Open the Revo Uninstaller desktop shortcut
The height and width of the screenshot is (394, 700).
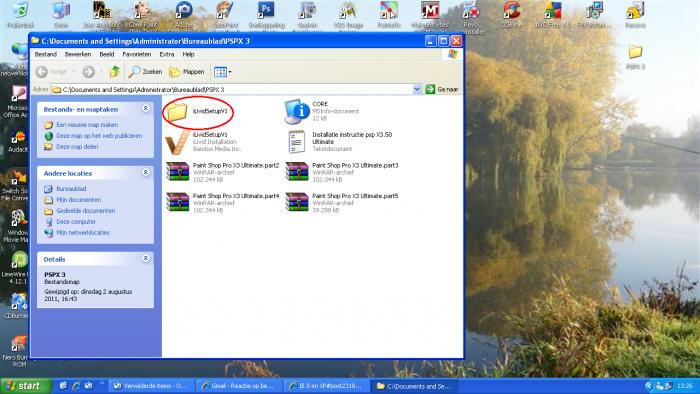pyautogui.click(x=471, y=17)
